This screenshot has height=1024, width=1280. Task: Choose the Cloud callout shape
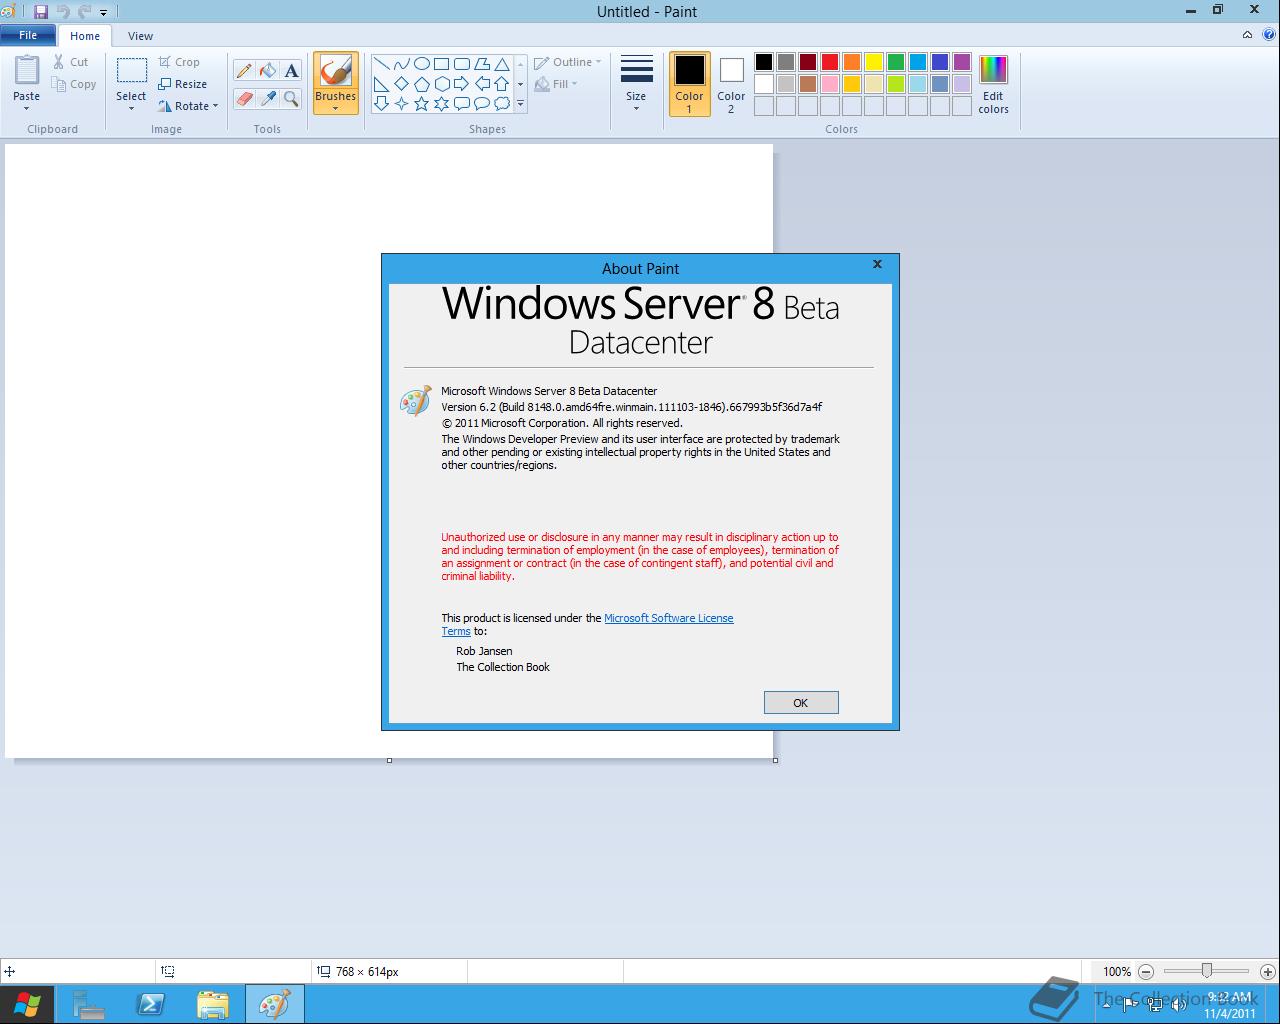(502, 103)
